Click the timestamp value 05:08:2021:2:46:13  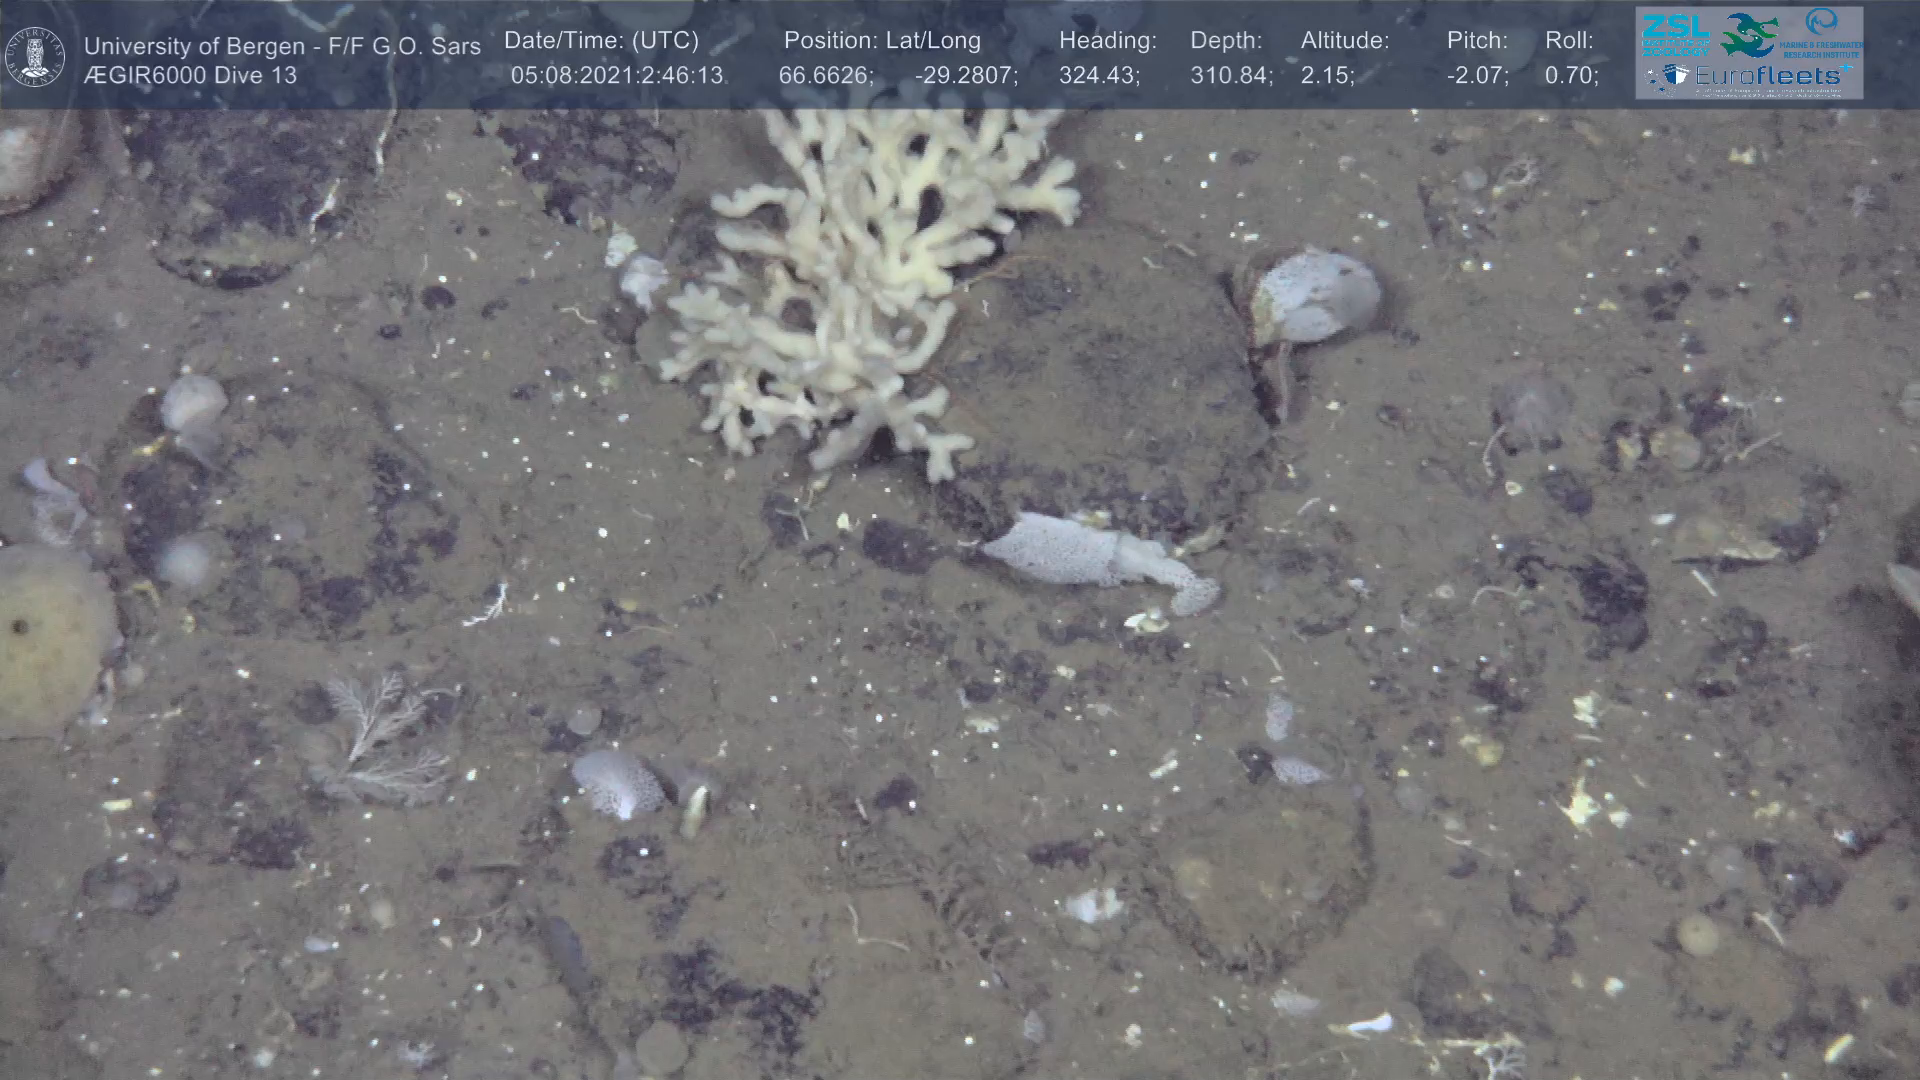[x=616, y=76]
